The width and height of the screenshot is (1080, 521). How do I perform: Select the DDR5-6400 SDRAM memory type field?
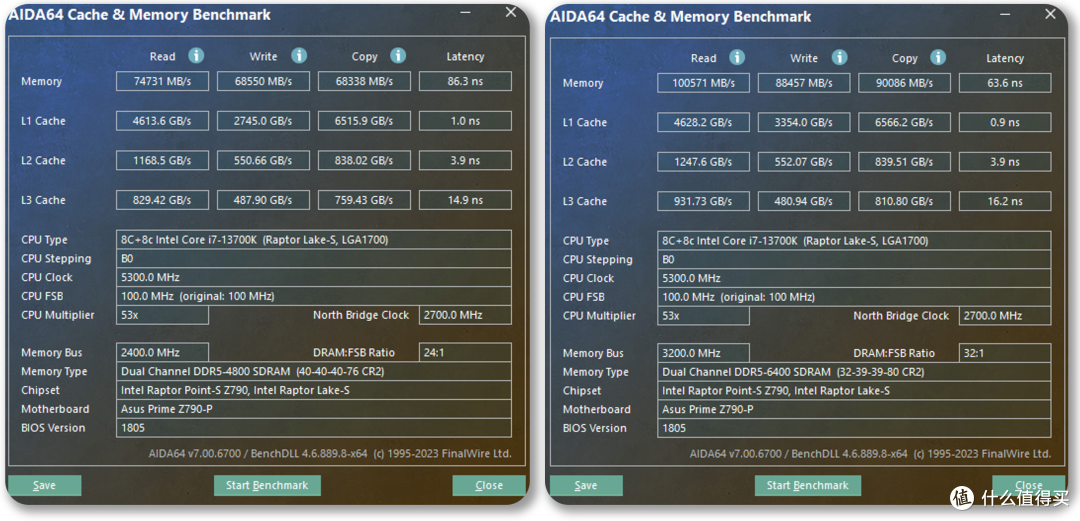coord(854,371)
